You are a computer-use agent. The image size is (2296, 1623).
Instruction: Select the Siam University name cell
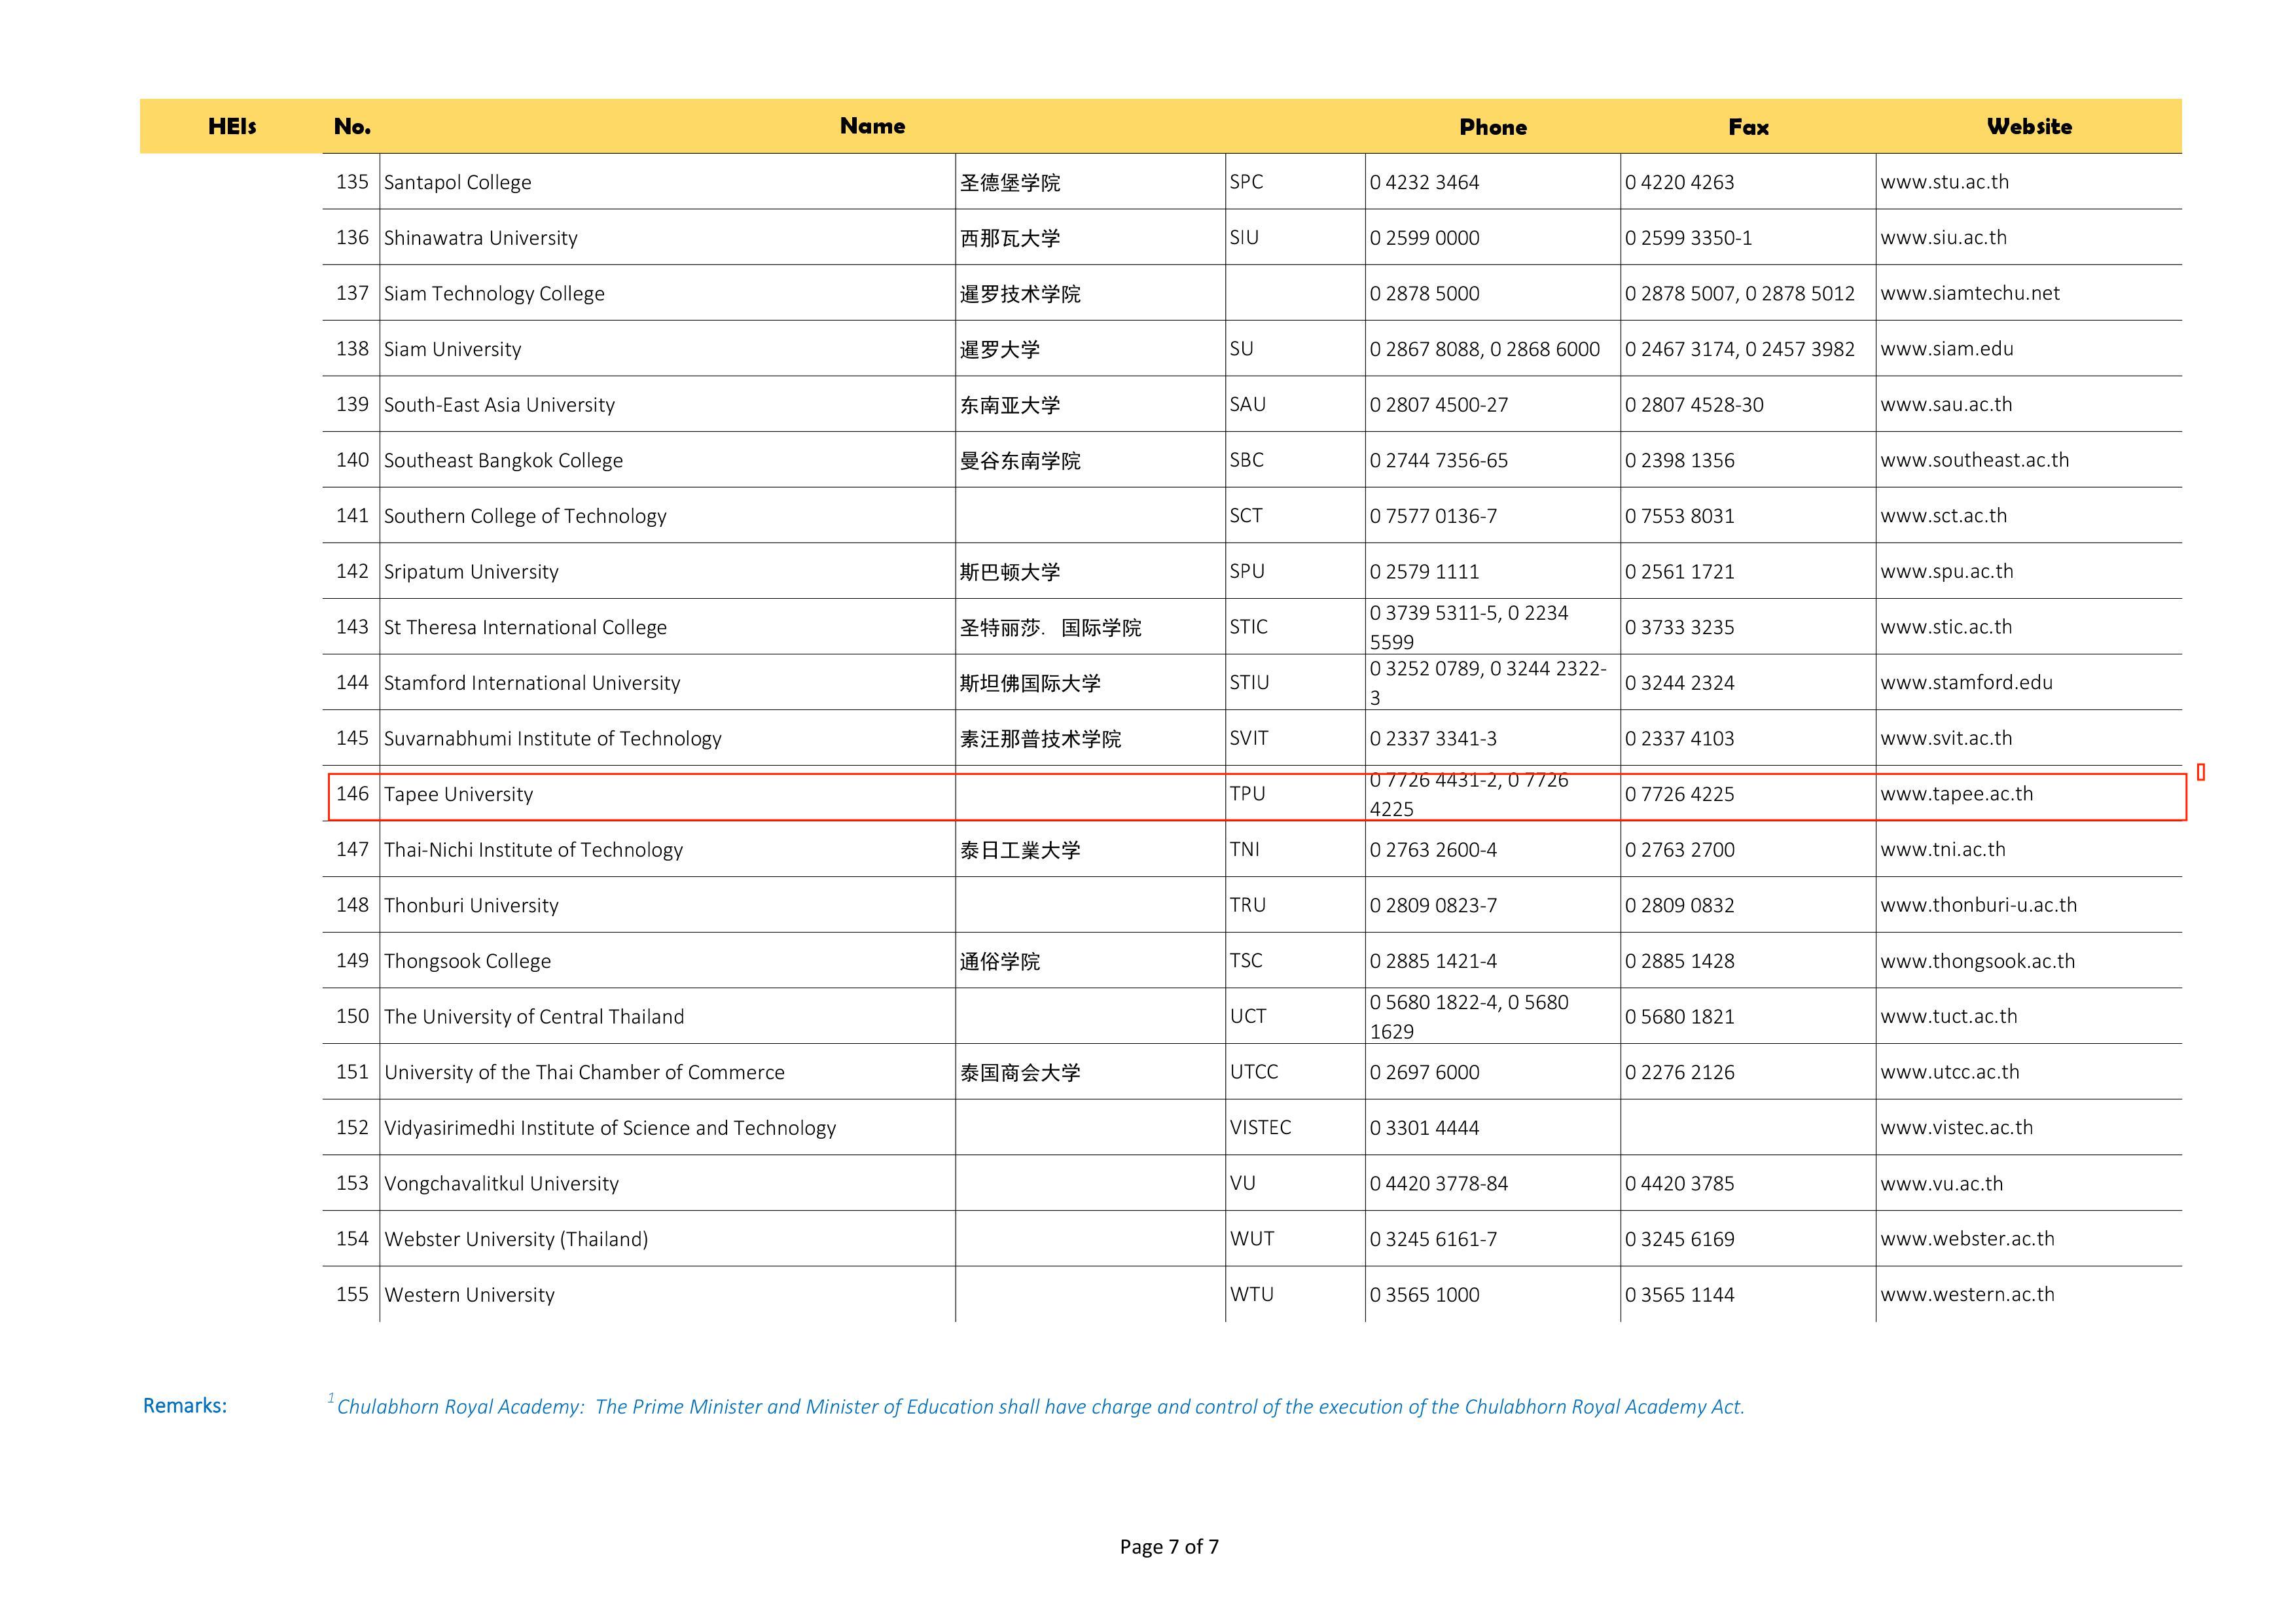[667, 349]
